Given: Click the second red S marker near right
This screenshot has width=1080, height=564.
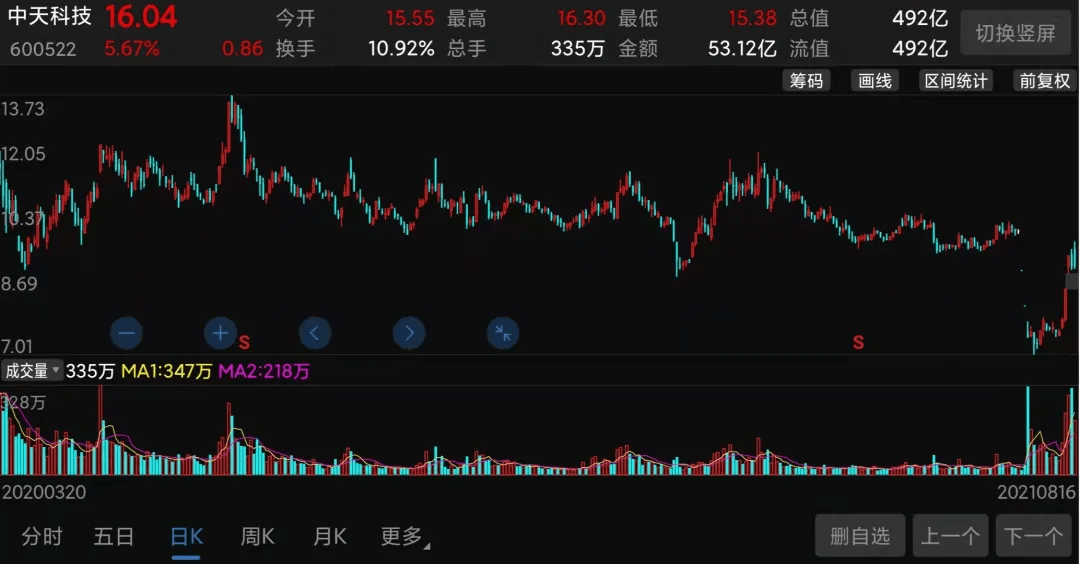Looking at the screenshot, I should 858,342.
